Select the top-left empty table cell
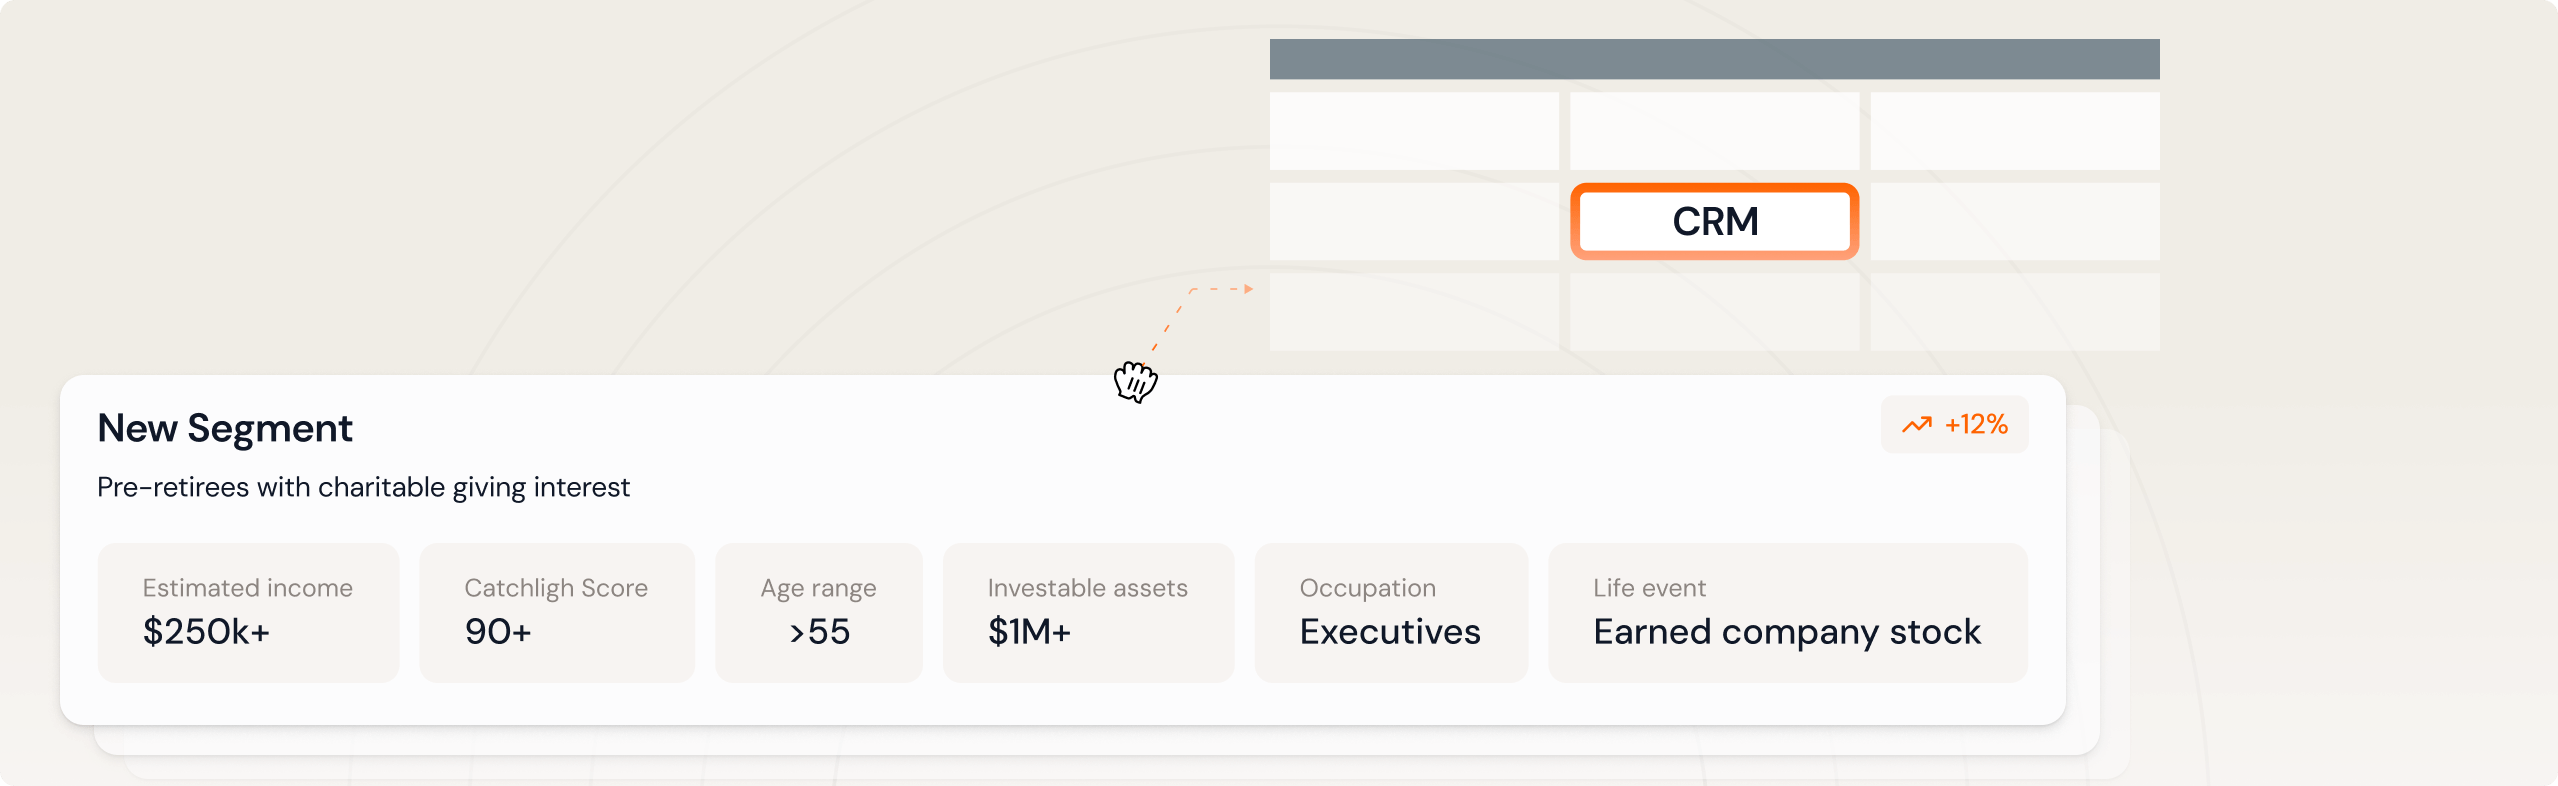 pyautogui.click(x=1414, y=131)
